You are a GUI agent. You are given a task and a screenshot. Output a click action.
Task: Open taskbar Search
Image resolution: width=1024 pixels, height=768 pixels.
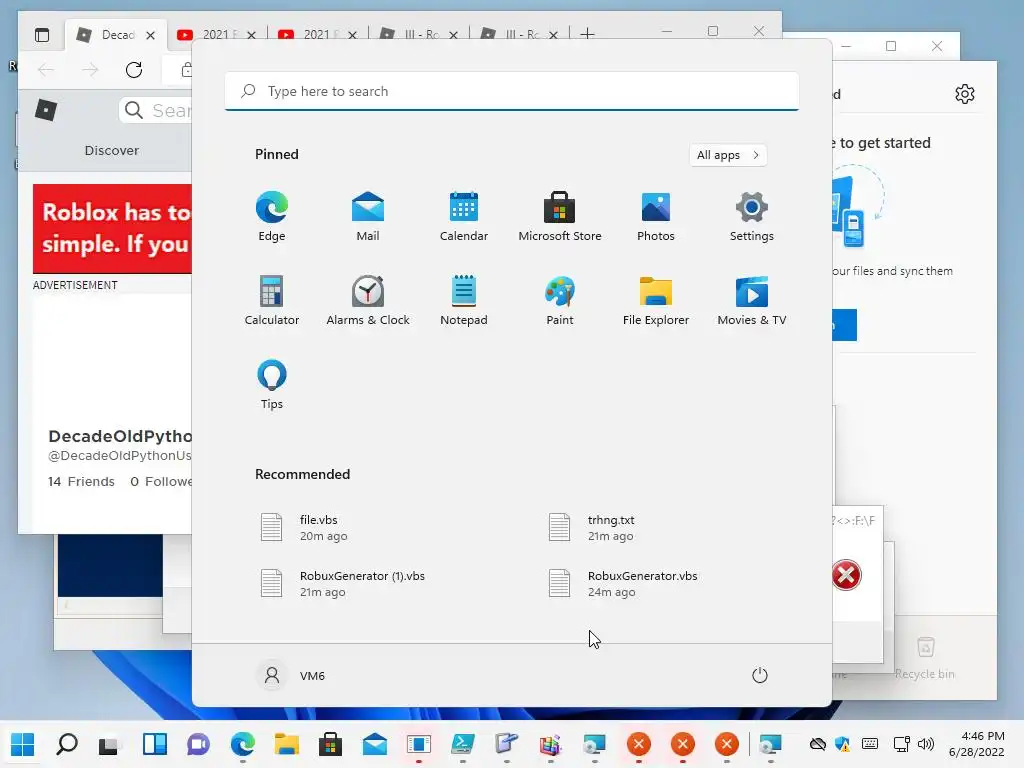pyautogui.click(x=67, y=744)
